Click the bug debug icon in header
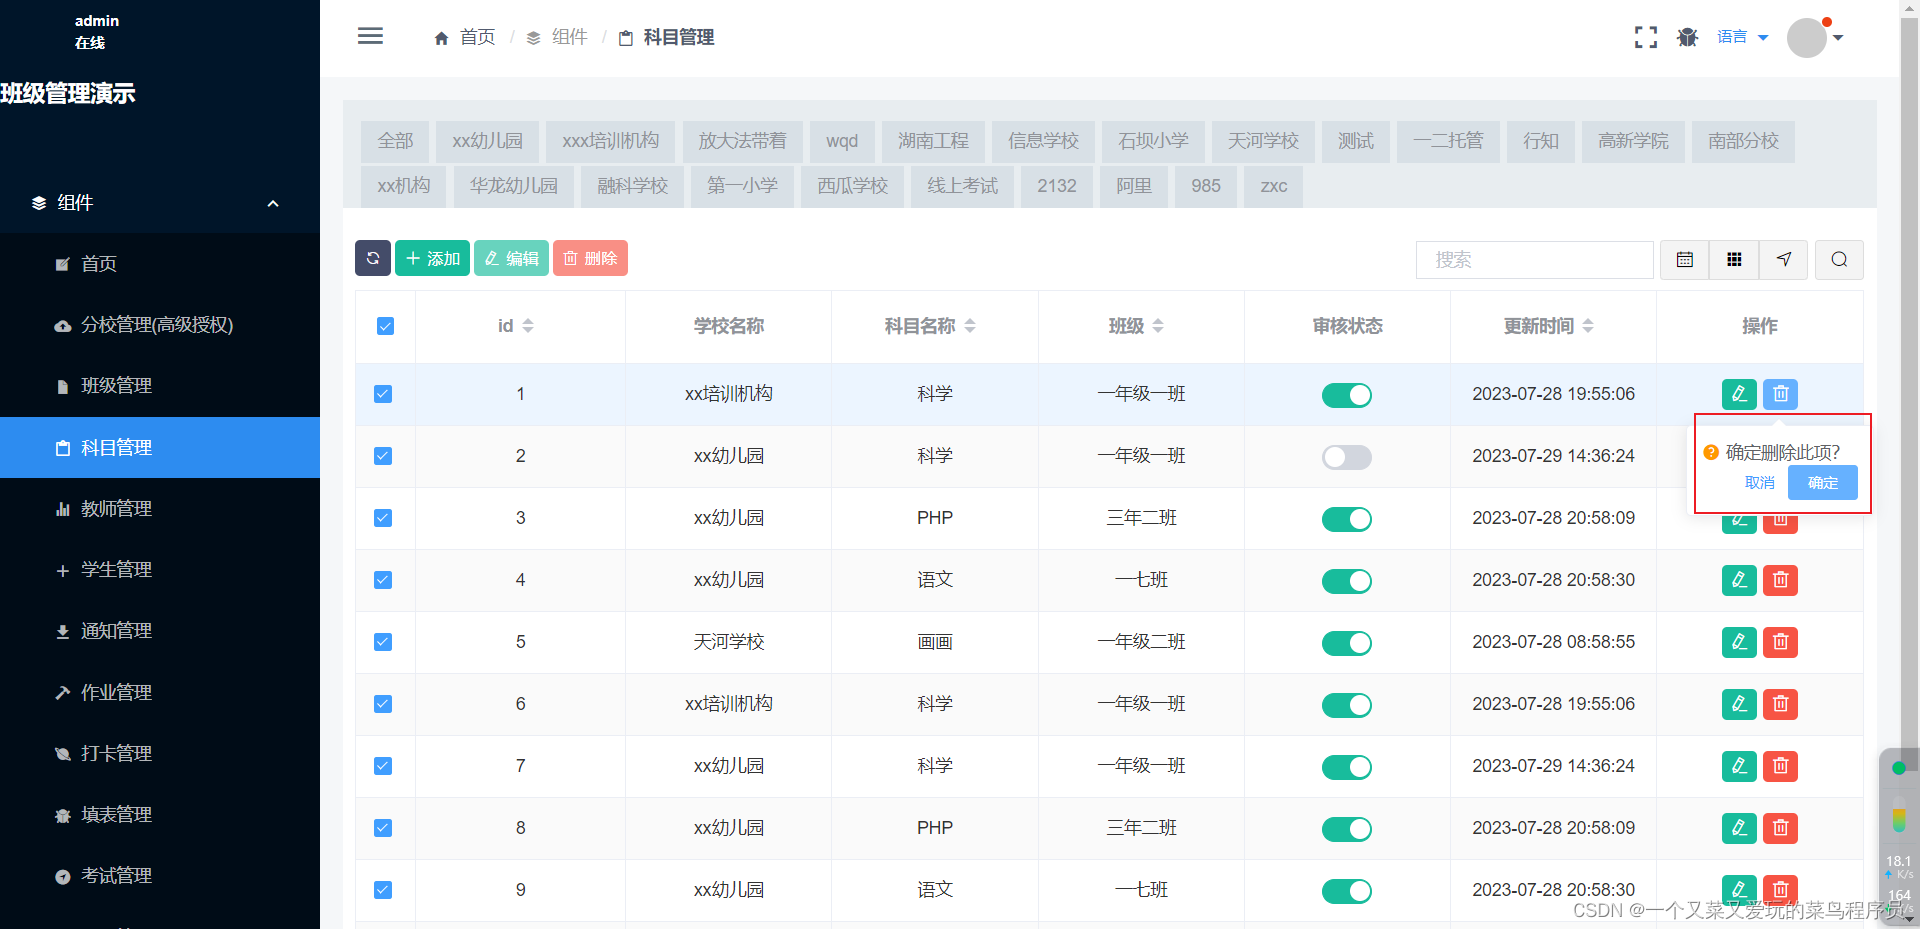This screenshot has height=929, width=1920. (x=1688, y=37)
